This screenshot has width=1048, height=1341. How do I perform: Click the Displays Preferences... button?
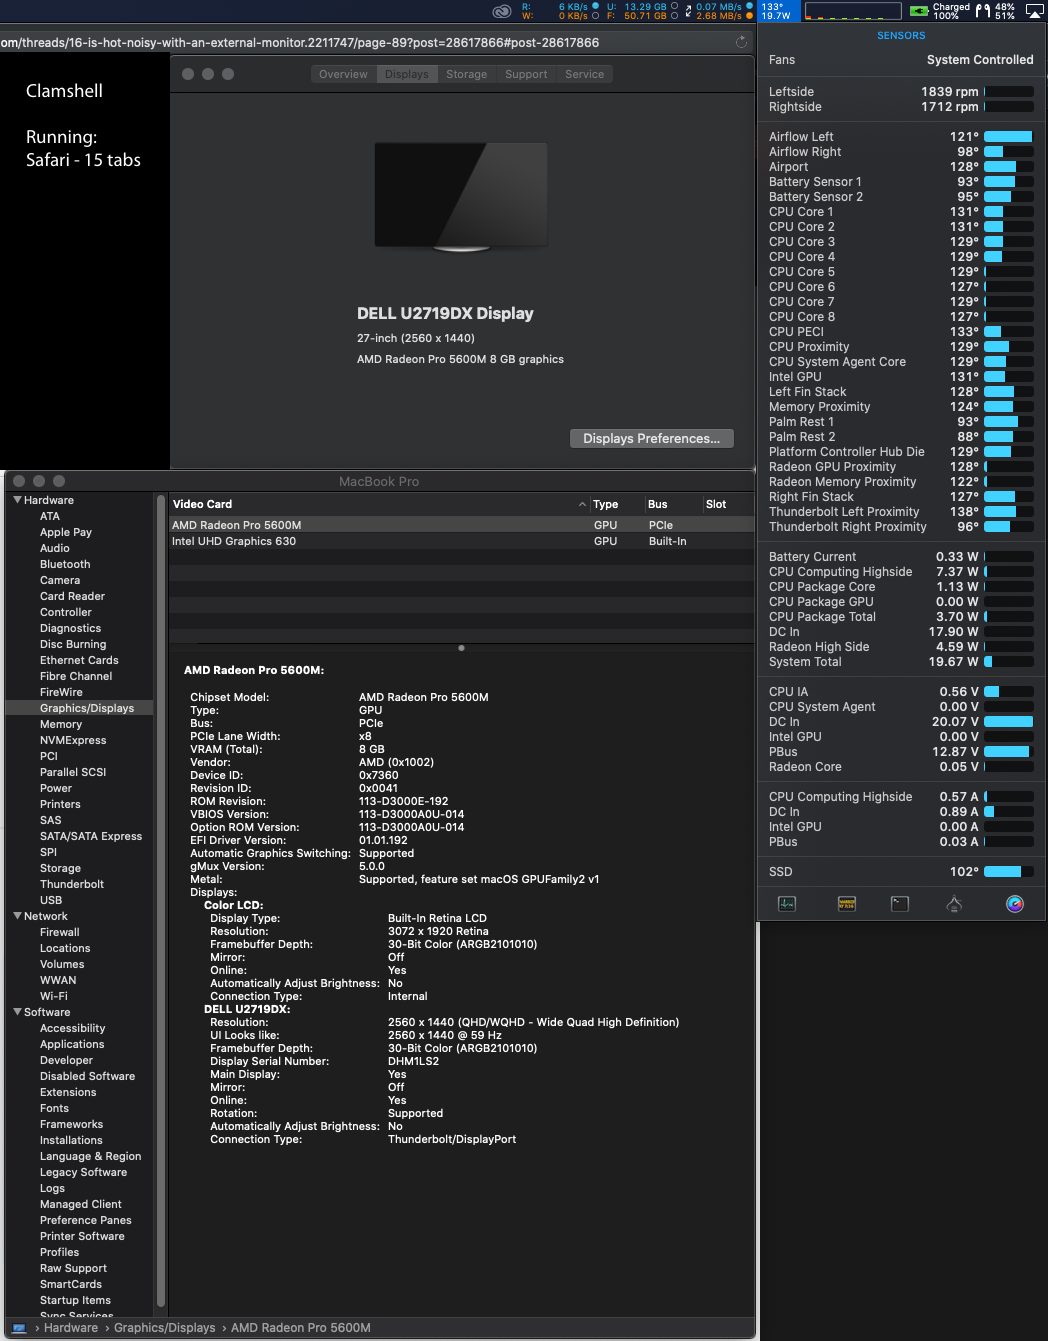tap(651, 438)
